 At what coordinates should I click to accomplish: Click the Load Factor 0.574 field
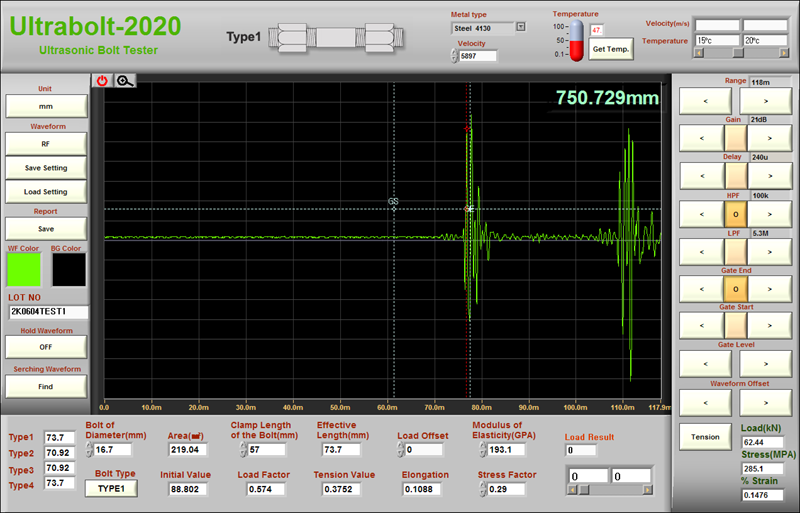(265, 489)
